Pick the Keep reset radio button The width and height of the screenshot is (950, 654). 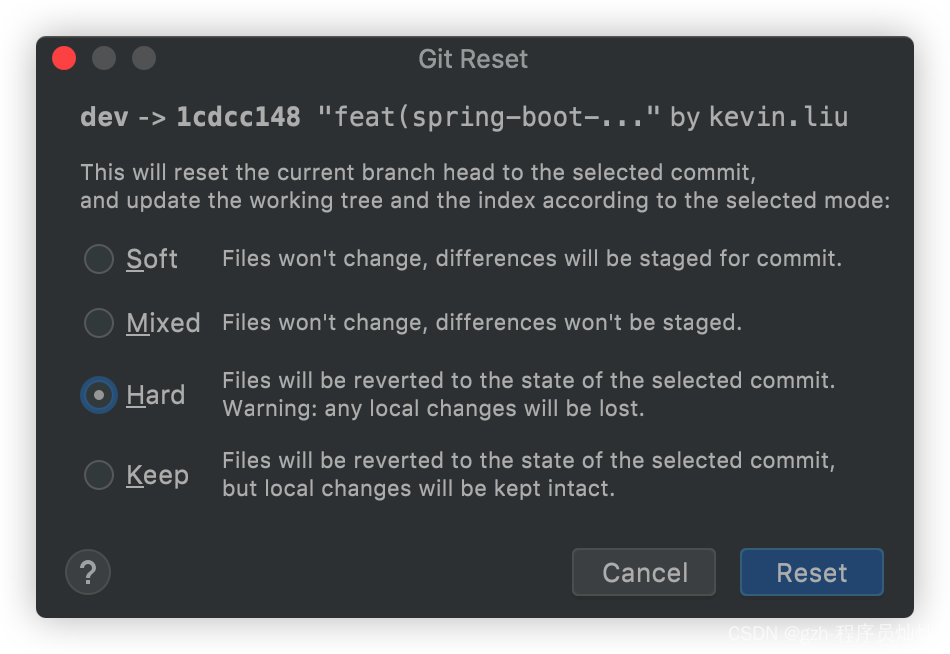coord(99,475)
